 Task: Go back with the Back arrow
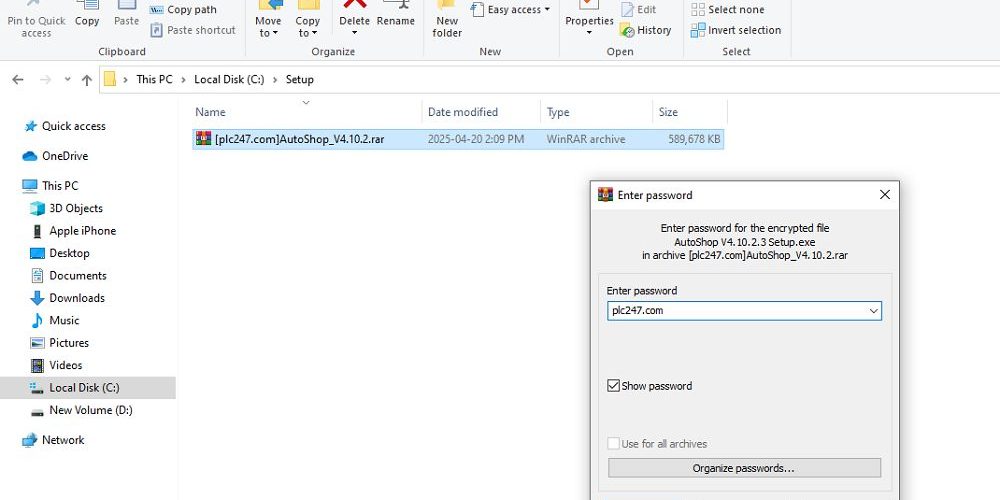[18, 80]
